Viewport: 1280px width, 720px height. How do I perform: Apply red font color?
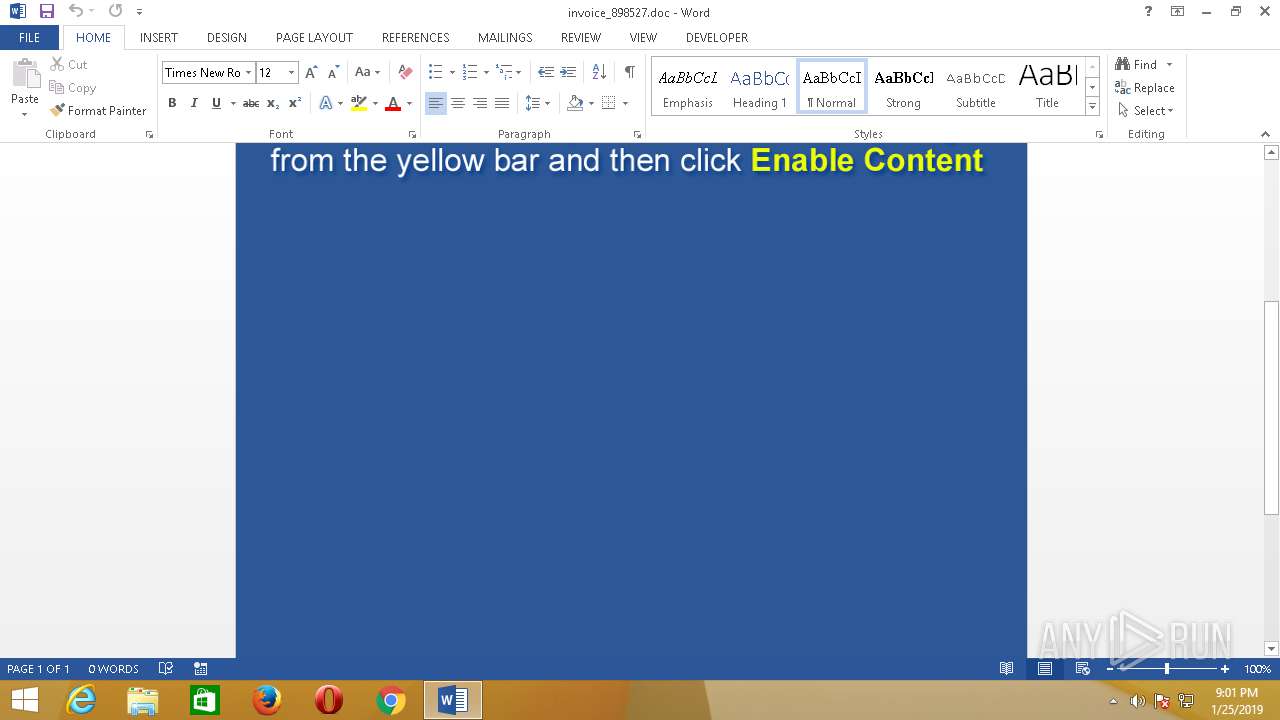click(x=393, y=103)
